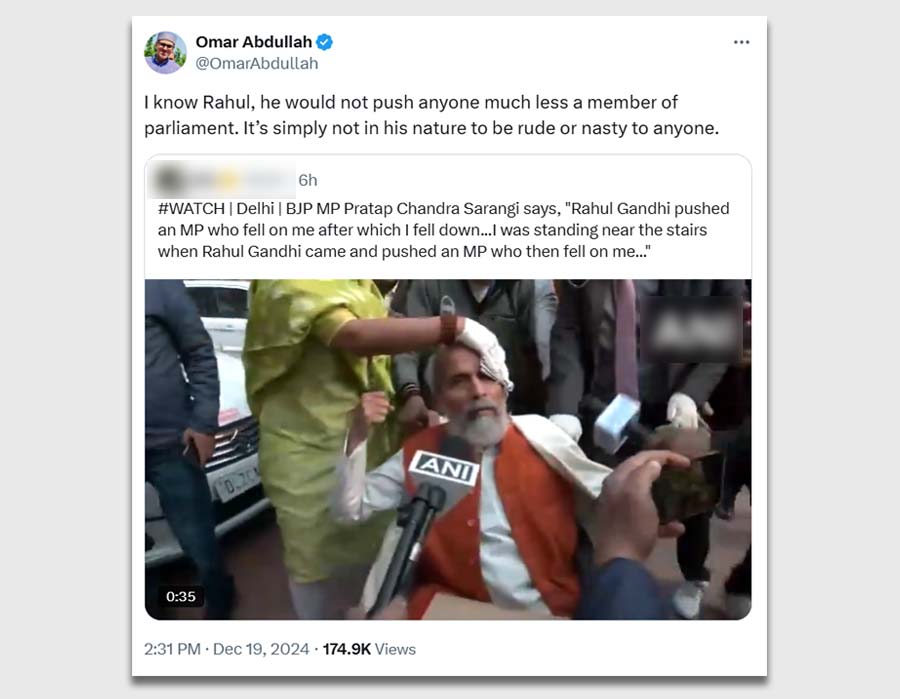Play the embedded video of the MP
The width and height of the screenshot is (900, 699).
click(448, 449)
